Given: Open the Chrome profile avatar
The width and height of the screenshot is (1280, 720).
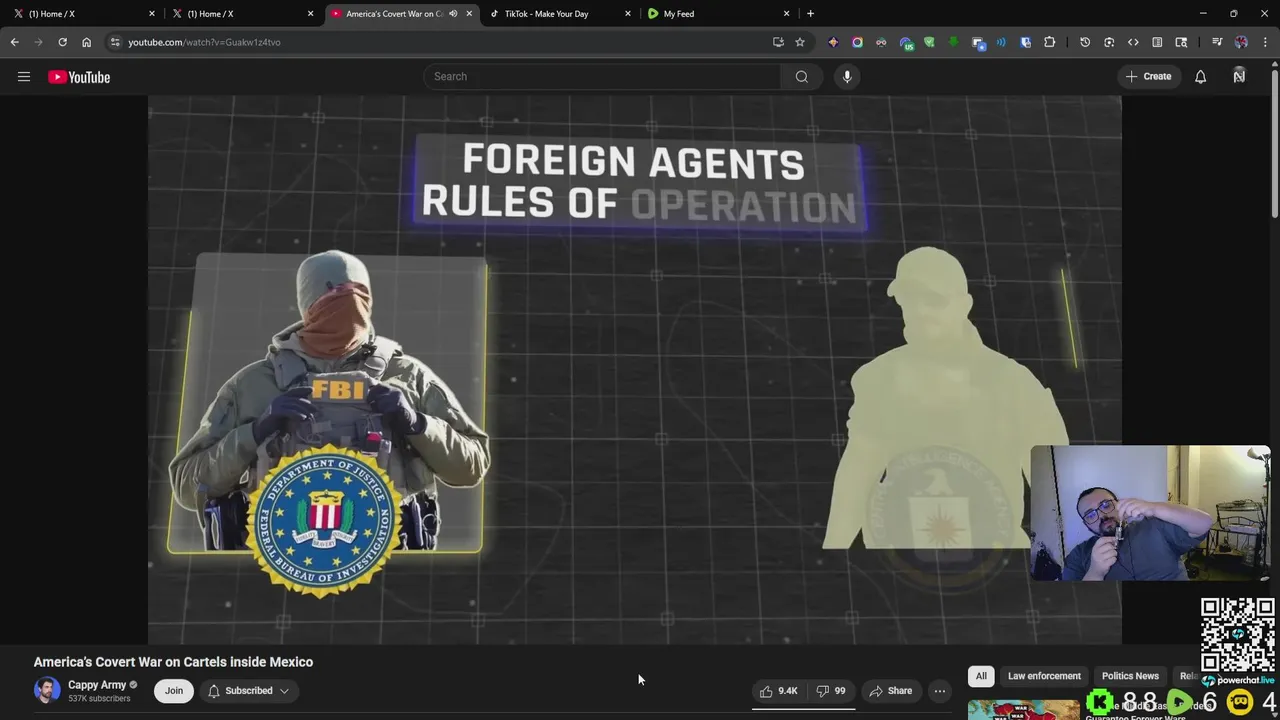Looking at the screenshot, I should pyautogui.click(x=1241, y=42).
